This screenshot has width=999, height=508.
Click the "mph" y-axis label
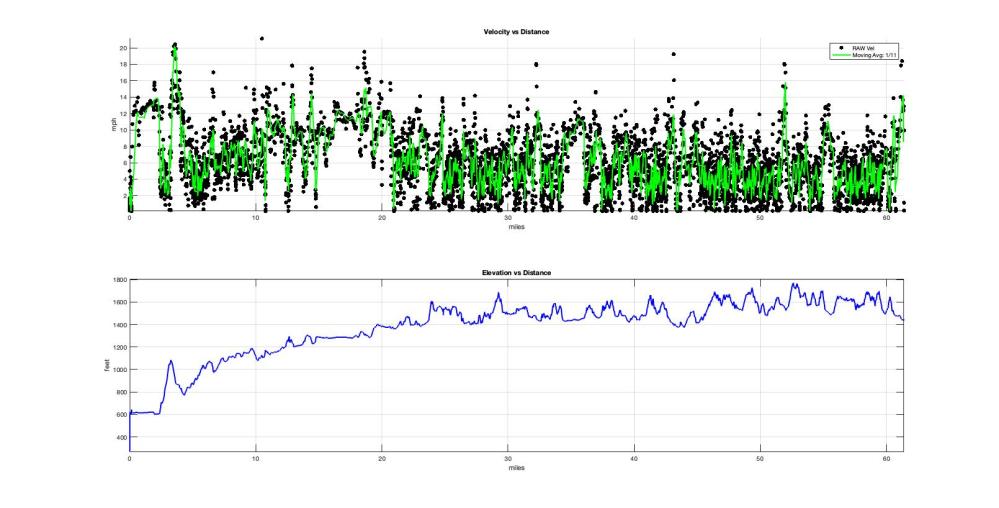pos(113,125)
